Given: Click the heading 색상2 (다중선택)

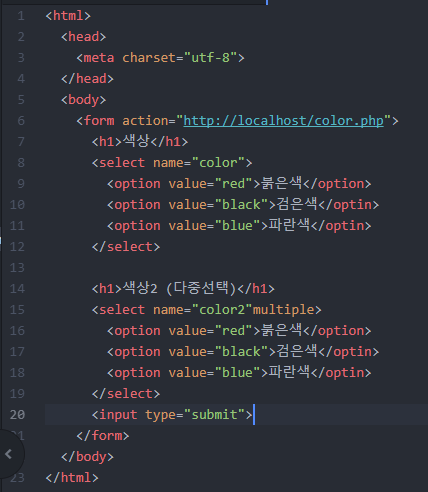Looking at the screenshot, I should pyautogui.click(x=183, y=289).
